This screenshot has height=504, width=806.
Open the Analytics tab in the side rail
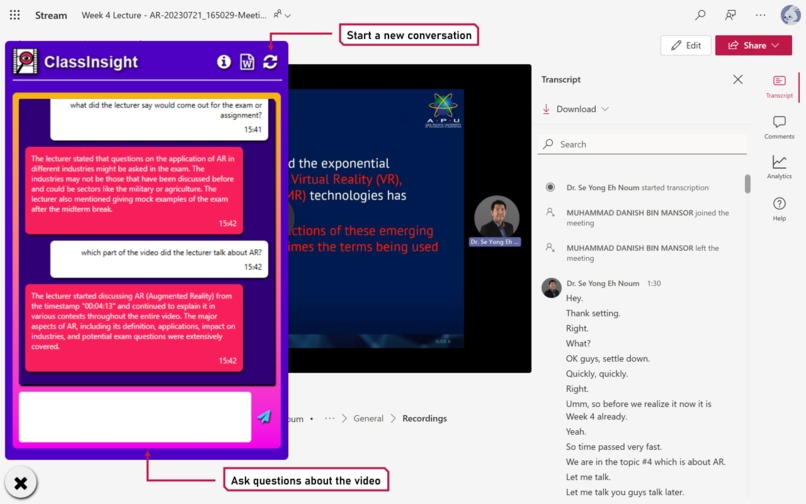779,167
